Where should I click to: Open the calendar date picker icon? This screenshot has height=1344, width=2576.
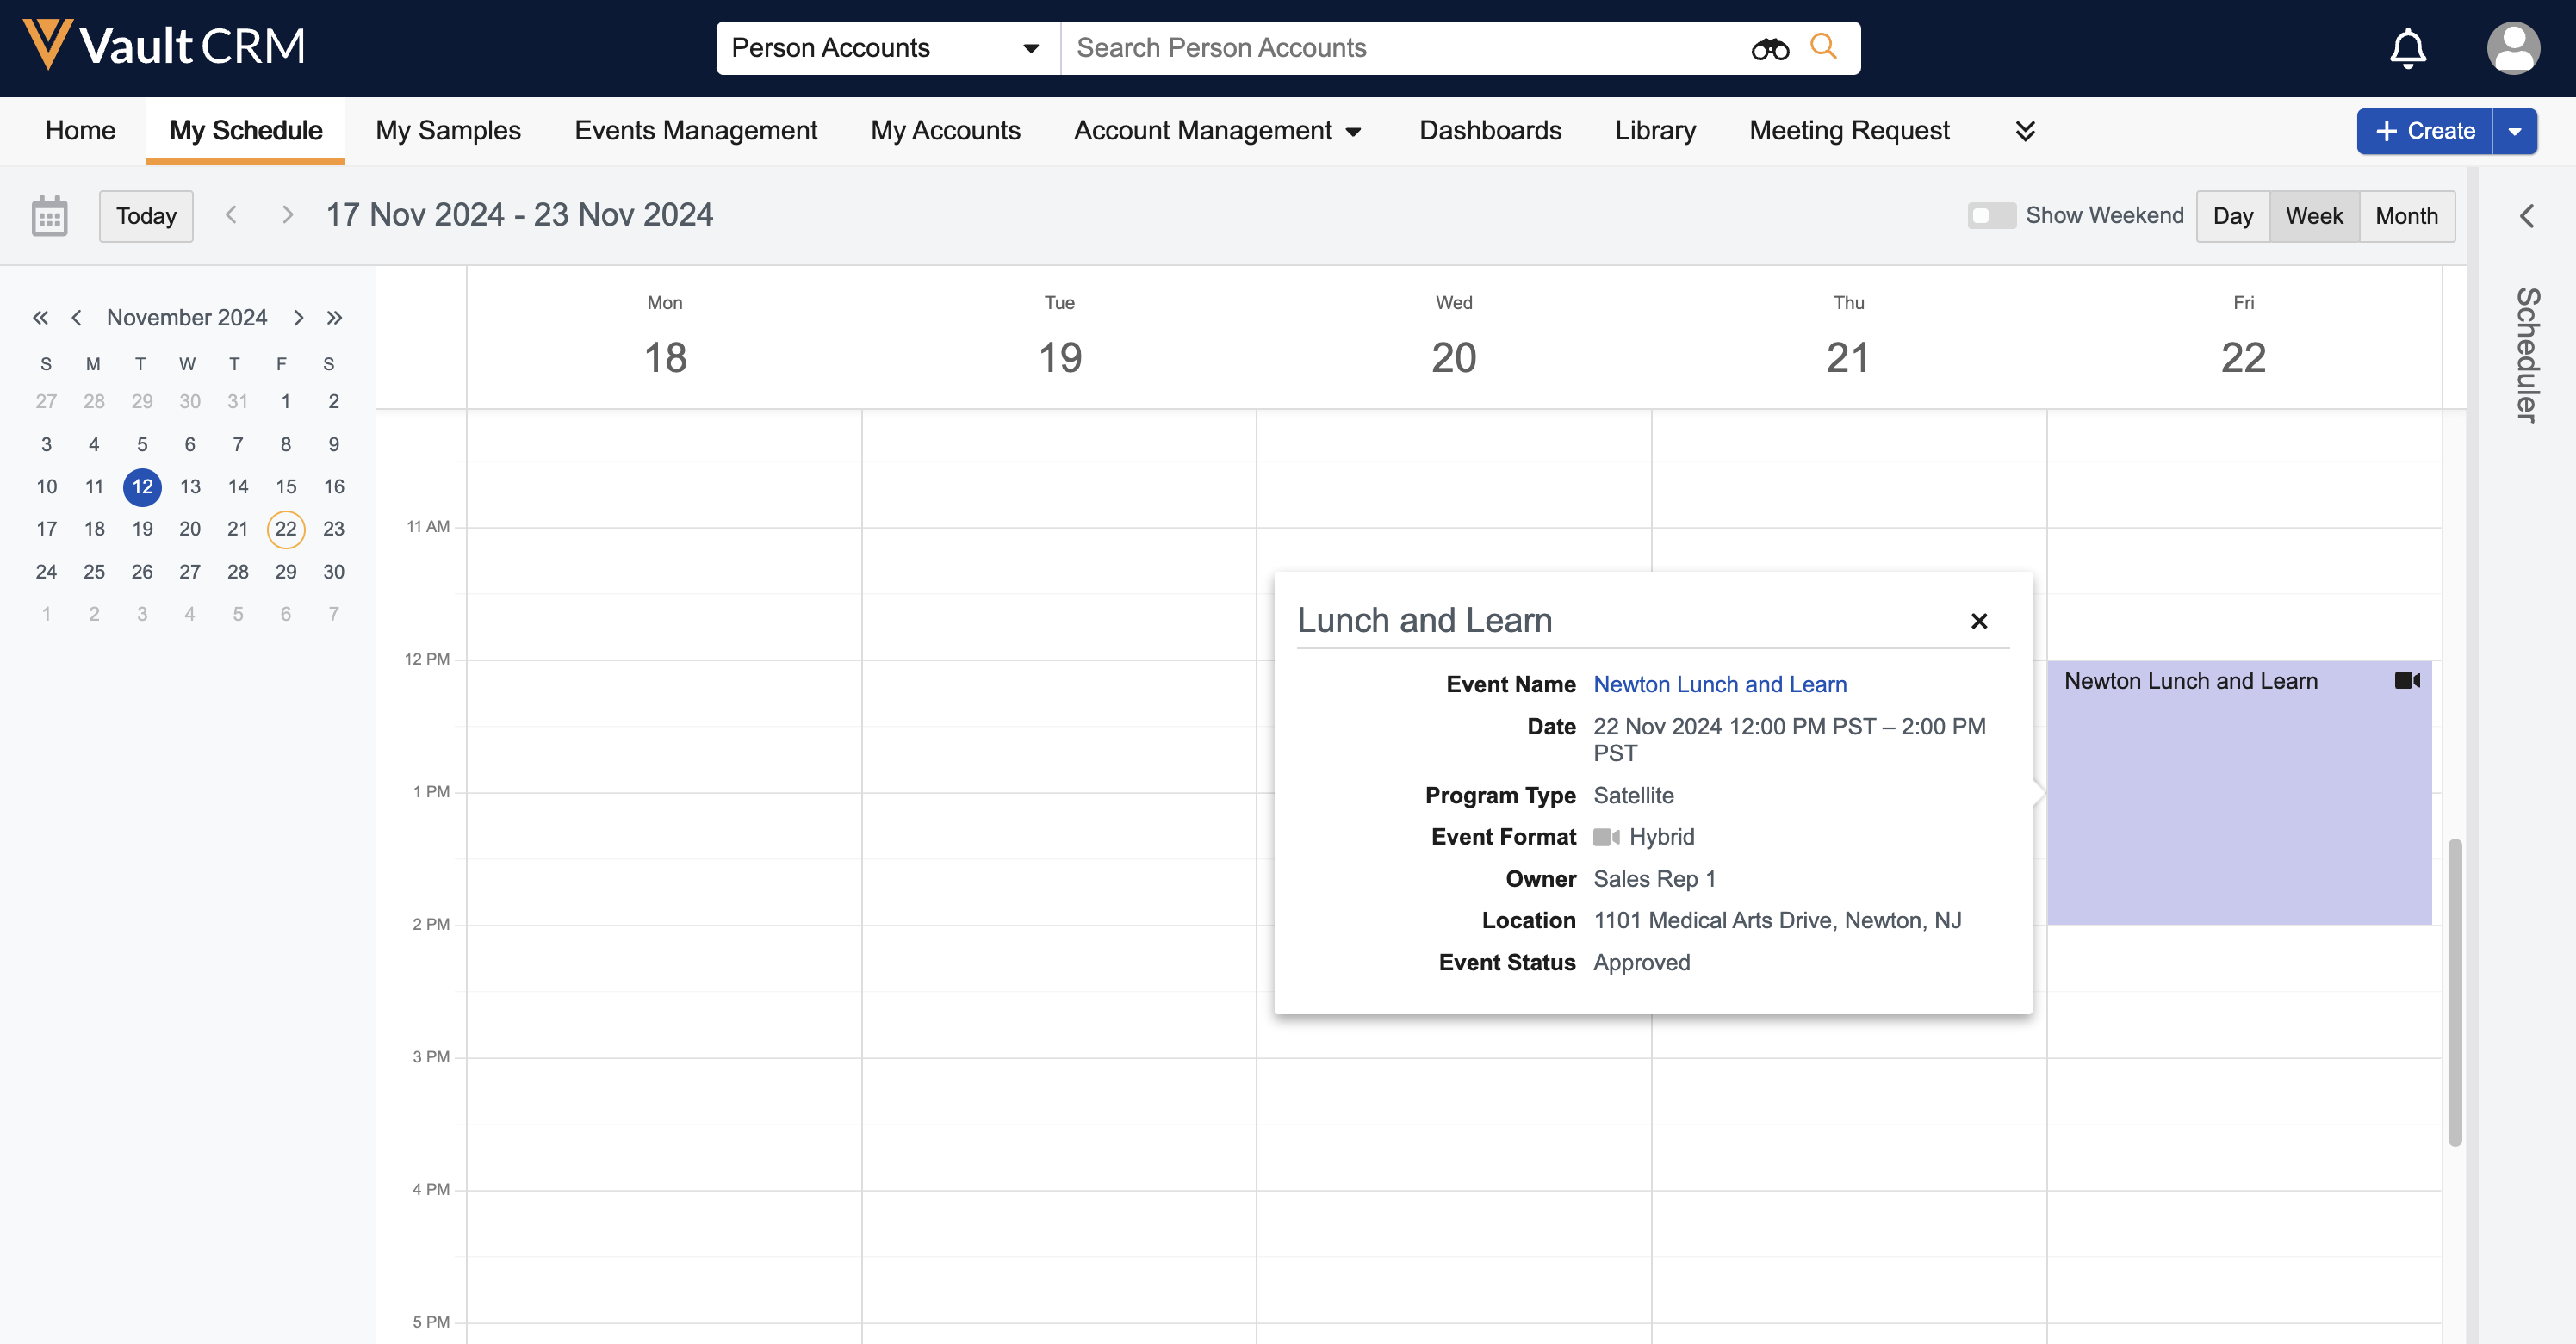pyautogui.click(x=49, y=216)
